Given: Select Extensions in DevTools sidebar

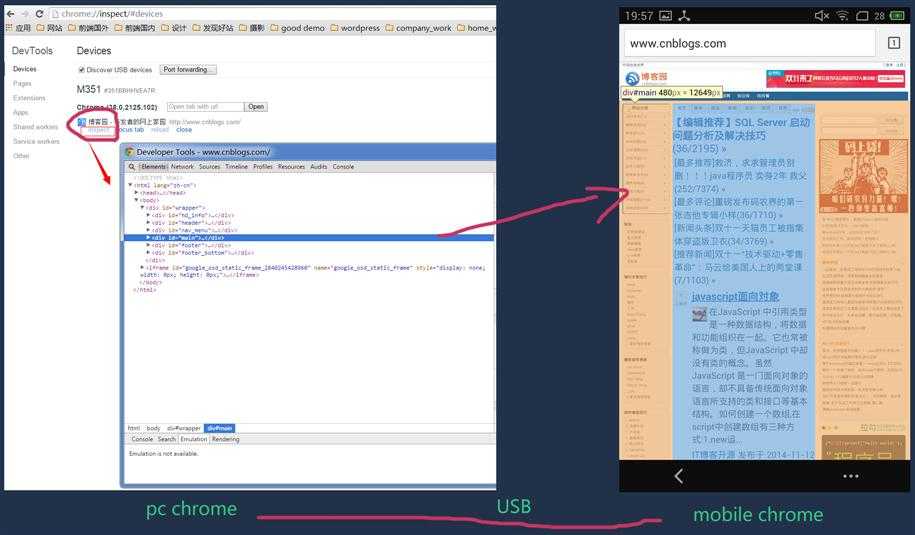Looking at the screenshot, I should pos(29,98).
